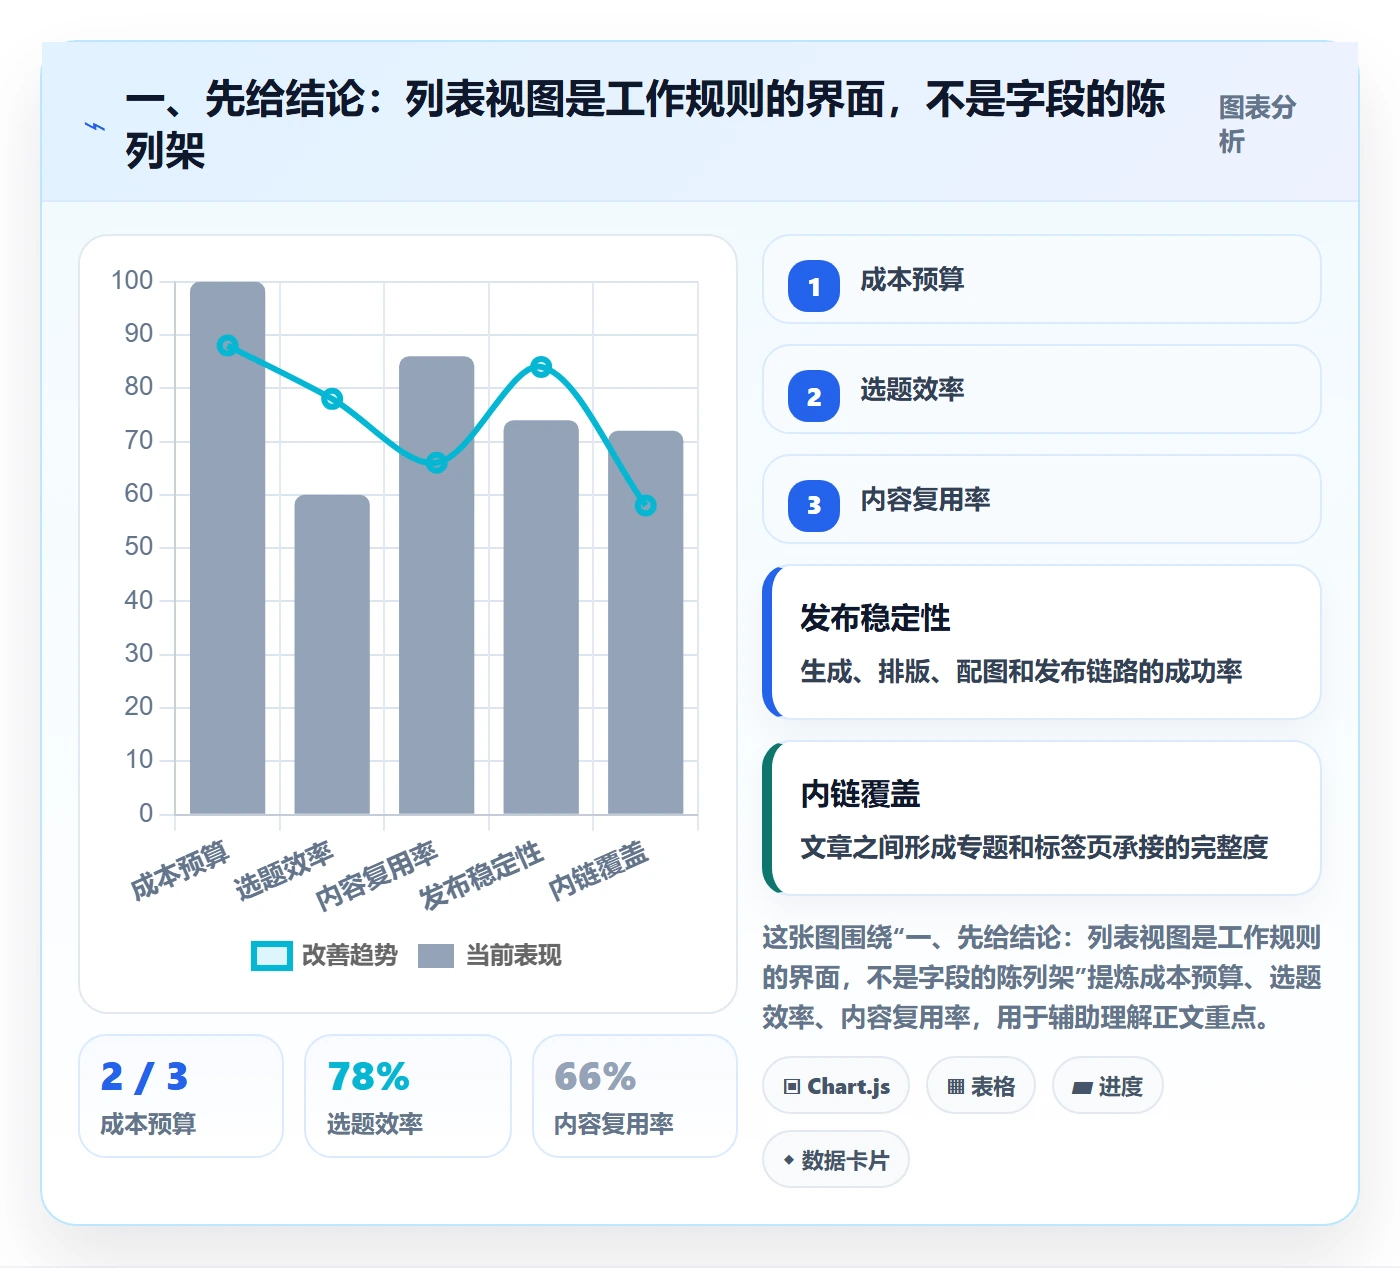This screenshot has height=1268, width=1400.
Task: Open the 发布稳定性 card
Action: pyautogui.click(x=1042, y=642)
